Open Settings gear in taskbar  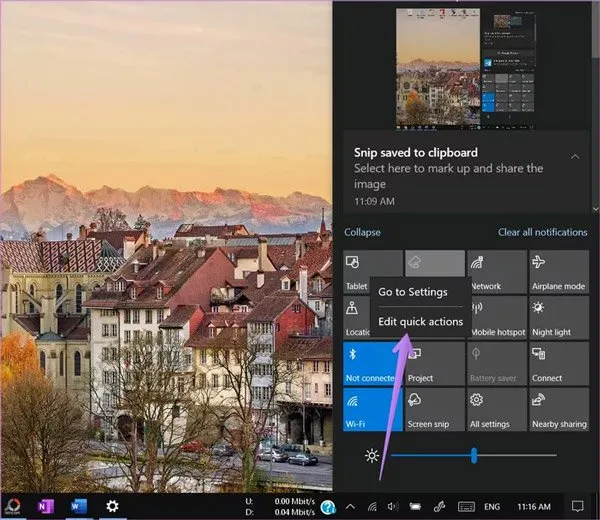tap(112, 506)
